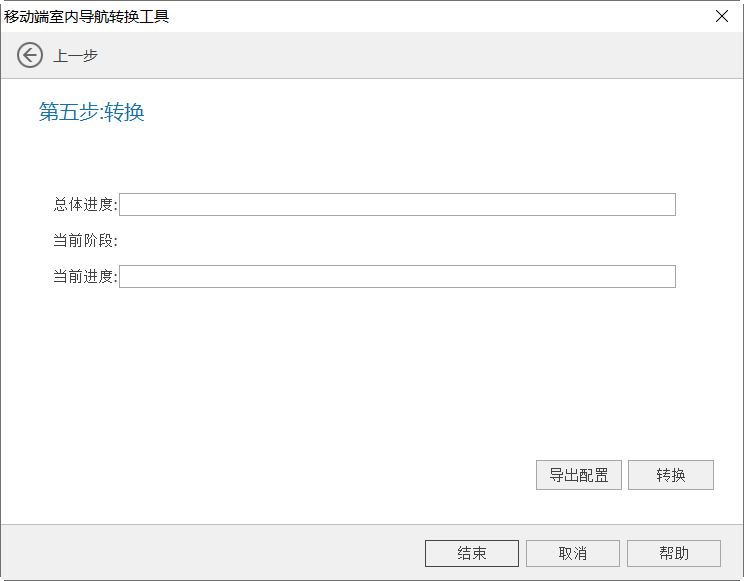This screenshot has height=581, width=744.
Task: Open help with the 帮助 button
Action: coord(673,553)
